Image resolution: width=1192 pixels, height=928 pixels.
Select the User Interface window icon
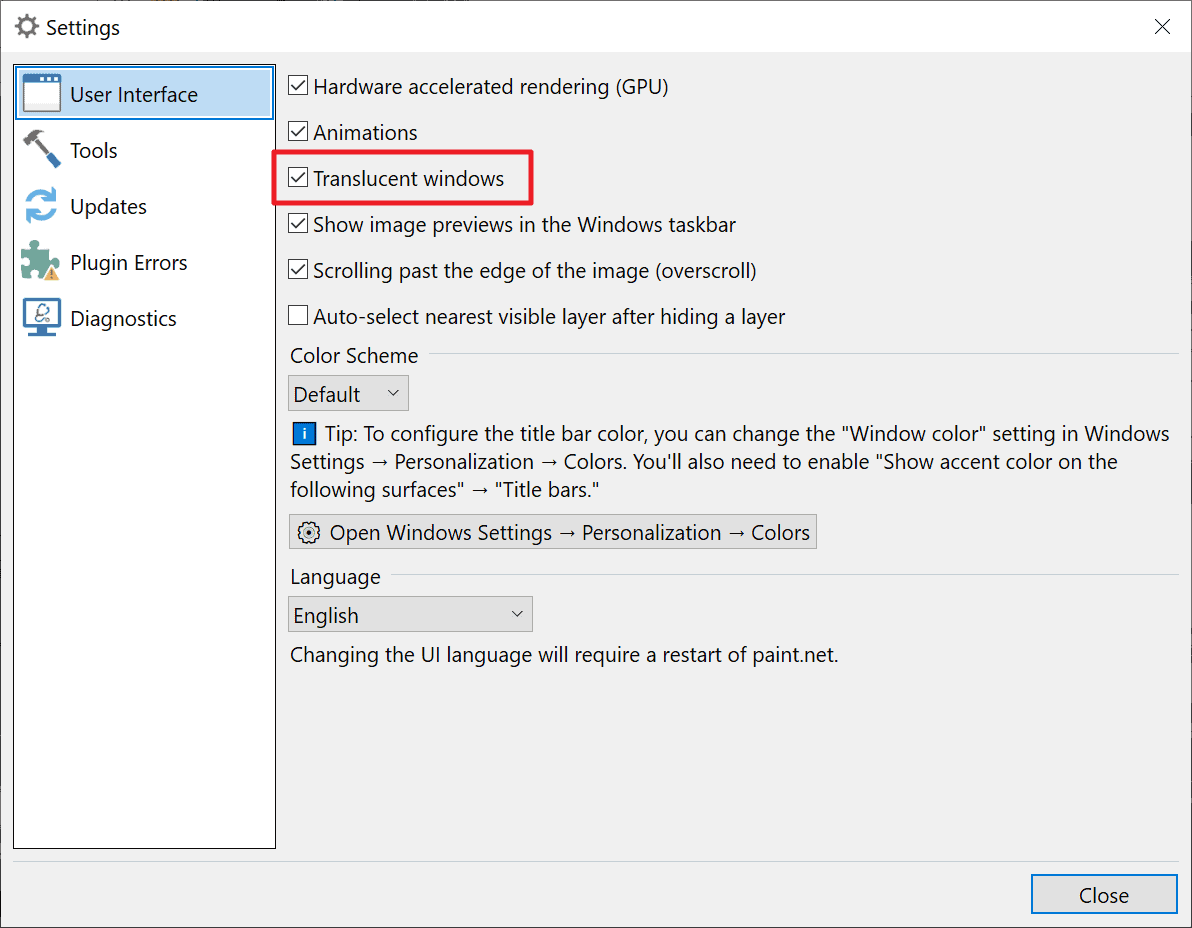(x=42, y=90)
